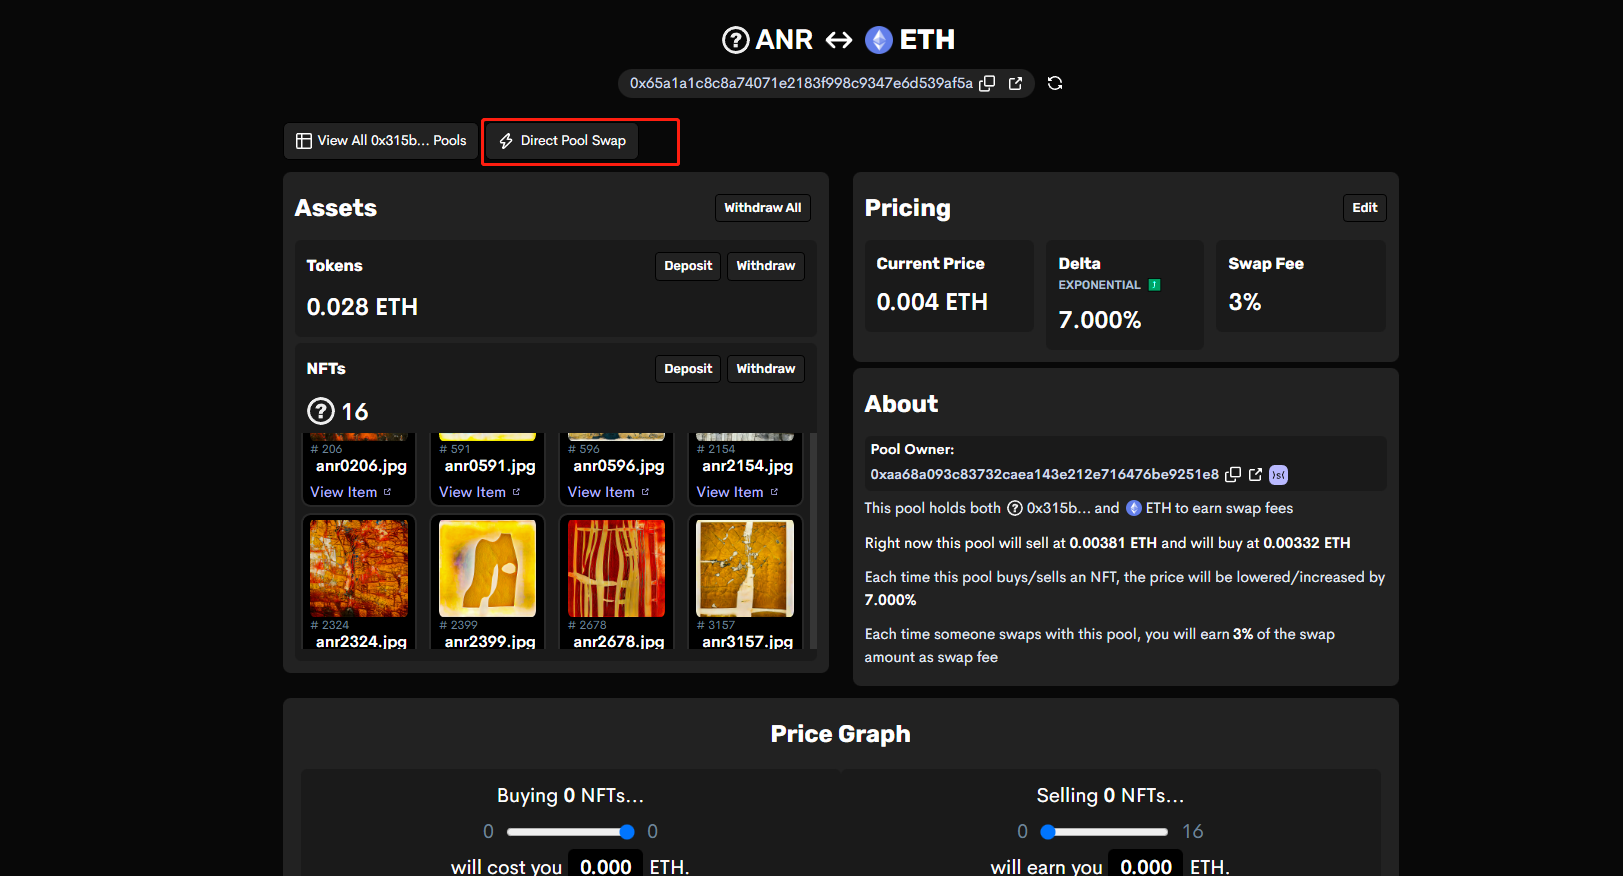Copy the pool contract address
The width and height of the screenshot is (1623, 876).
point(987,84)
